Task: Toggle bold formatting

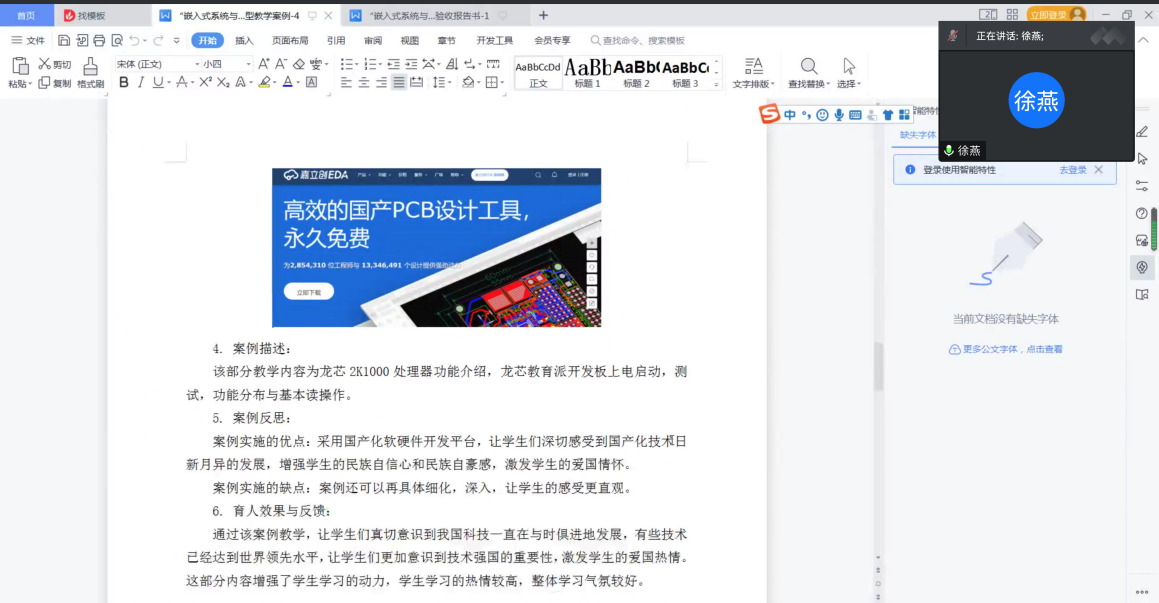Action: click(124, 82)
